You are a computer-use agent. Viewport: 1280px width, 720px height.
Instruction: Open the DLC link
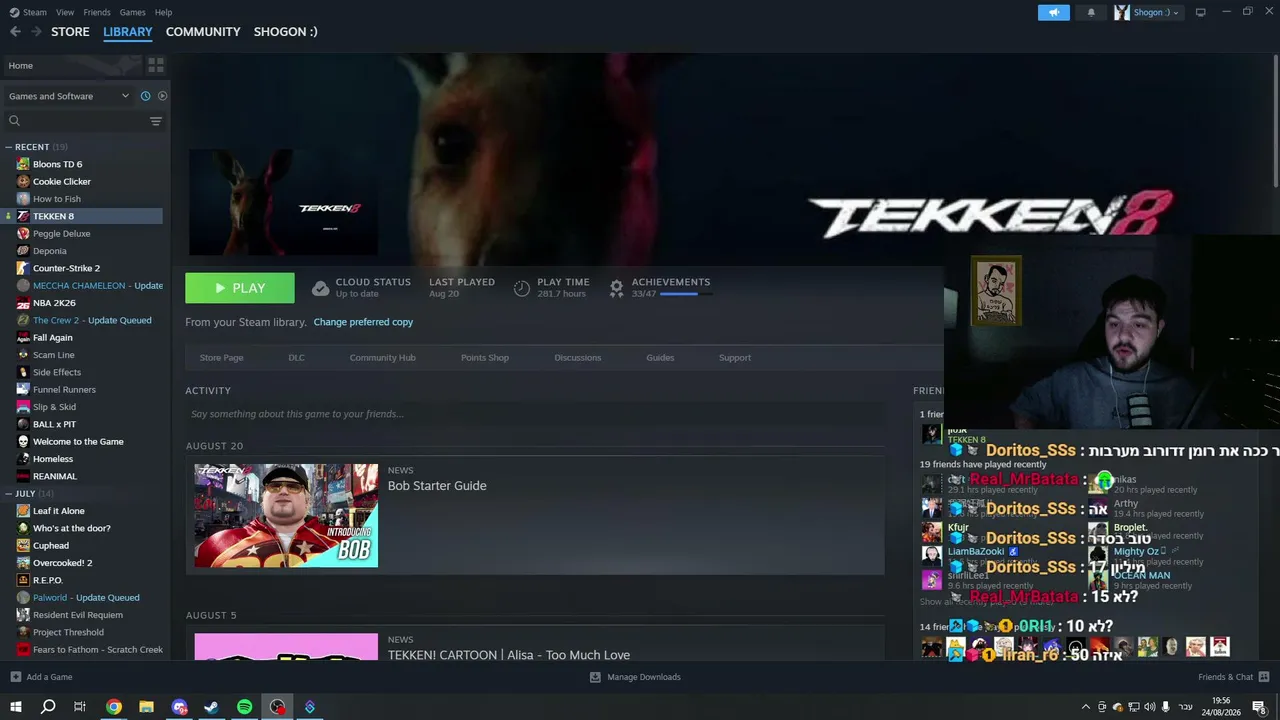point(296,358)
